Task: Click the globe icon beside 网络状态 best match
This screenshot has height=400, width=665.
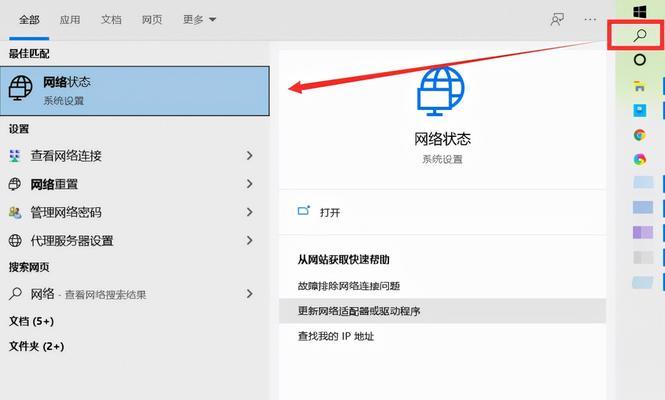Action: click(20, 88)
